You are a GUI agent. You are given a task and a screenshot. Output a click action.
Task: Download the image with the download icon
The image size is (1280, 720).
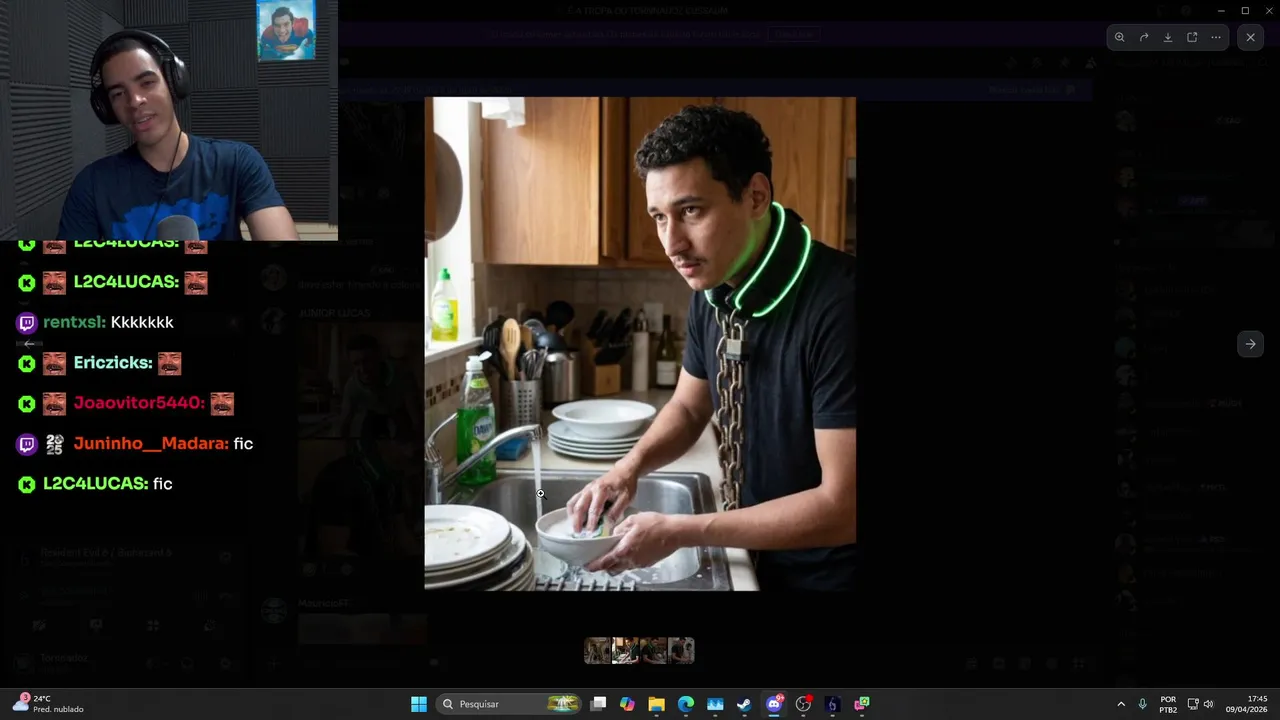coord(1168,37)
